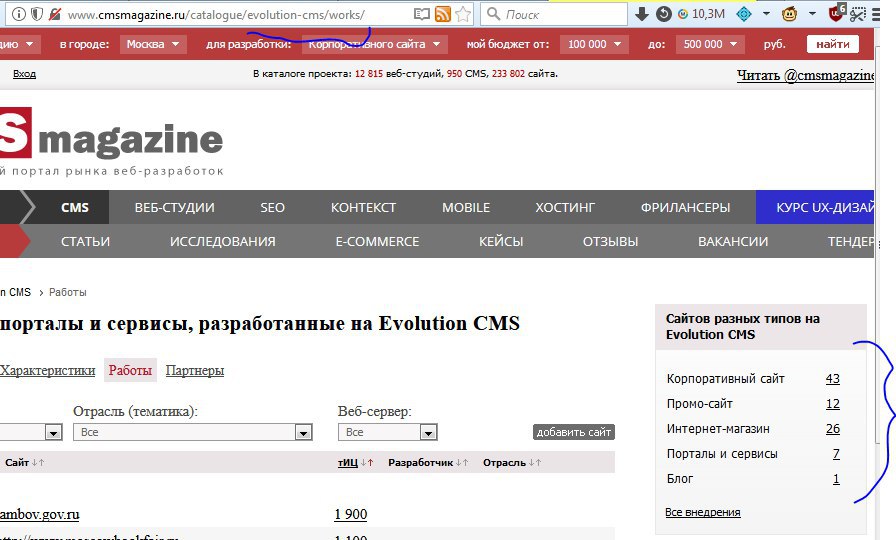Open the ВЕБ-СТУДИИ navigation item
Screen dimensions: 896x540
point(174,207)
